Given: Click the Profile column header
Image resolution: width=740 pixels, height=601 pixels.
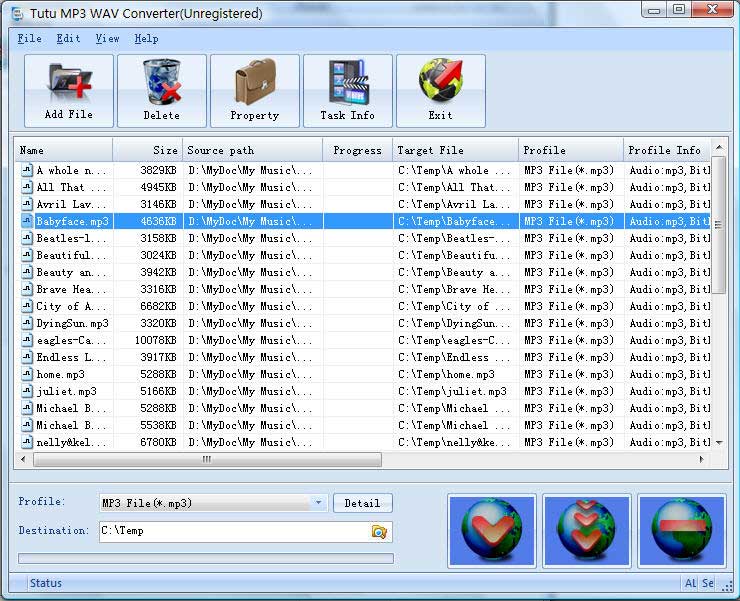Looking at the screenshot, I should 571,150.
